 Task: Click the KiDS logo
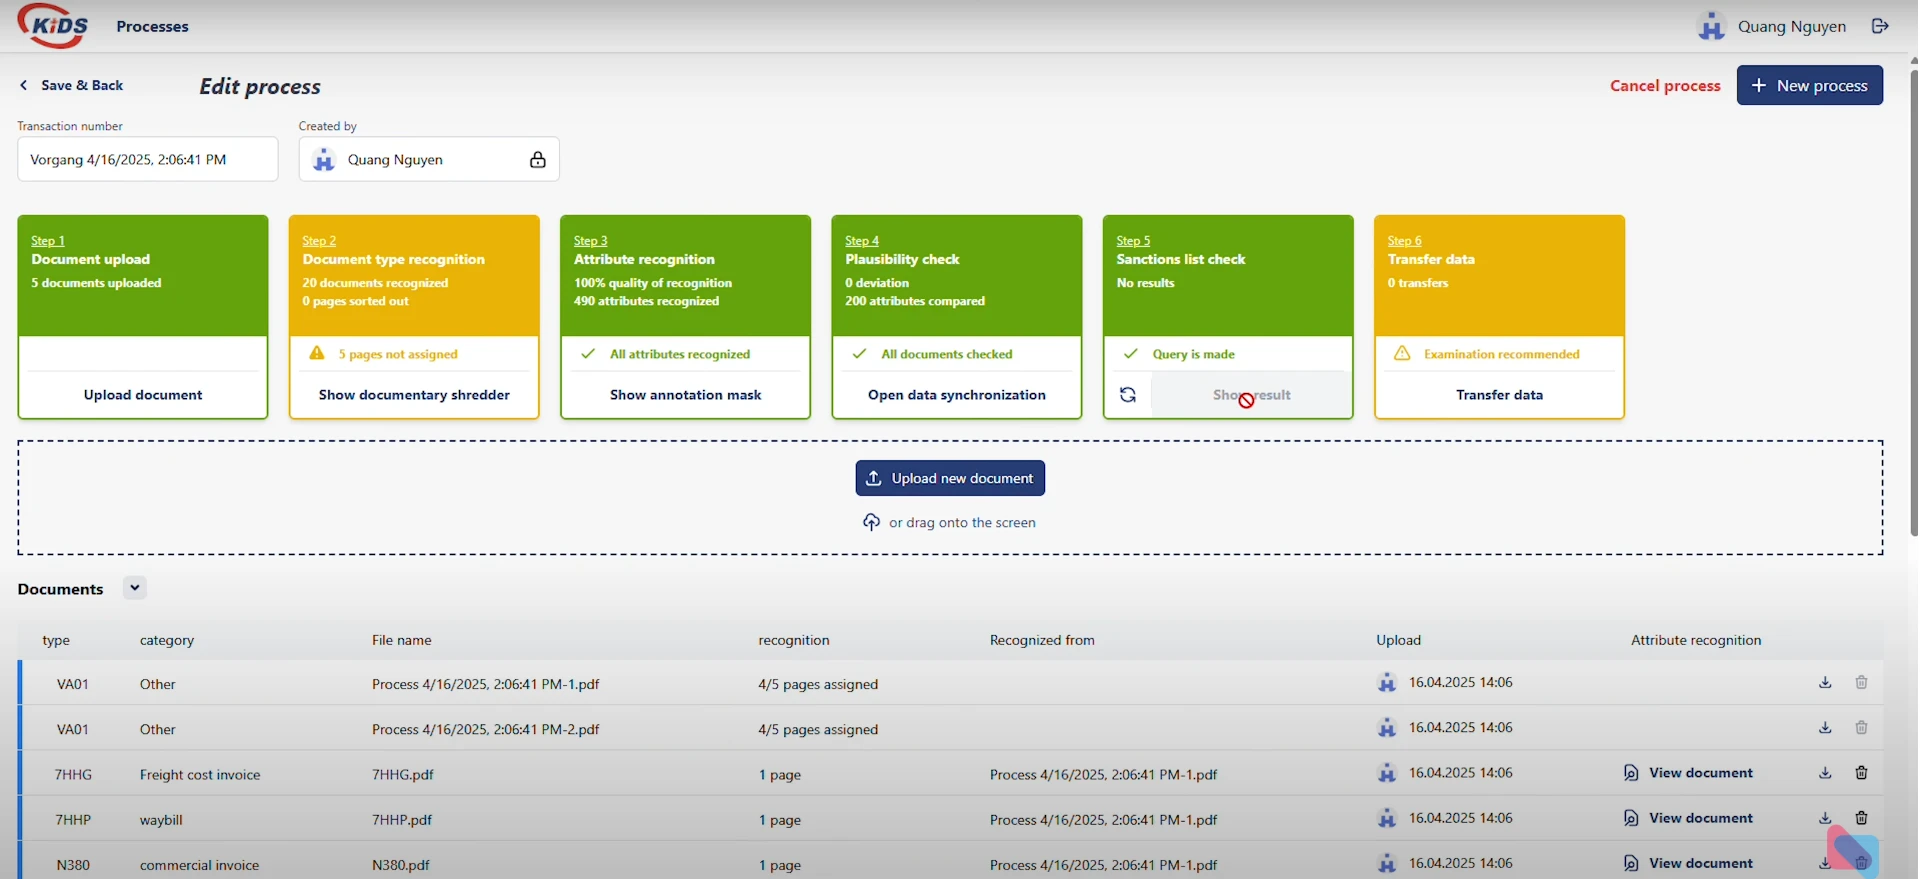[x=53, y=26]
